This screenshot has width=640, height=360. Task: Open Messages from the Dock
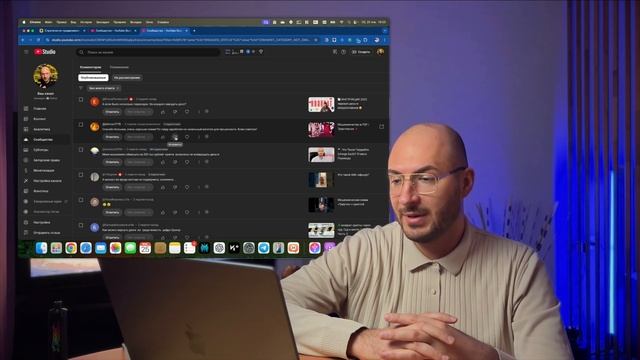[x=130, y=248]
